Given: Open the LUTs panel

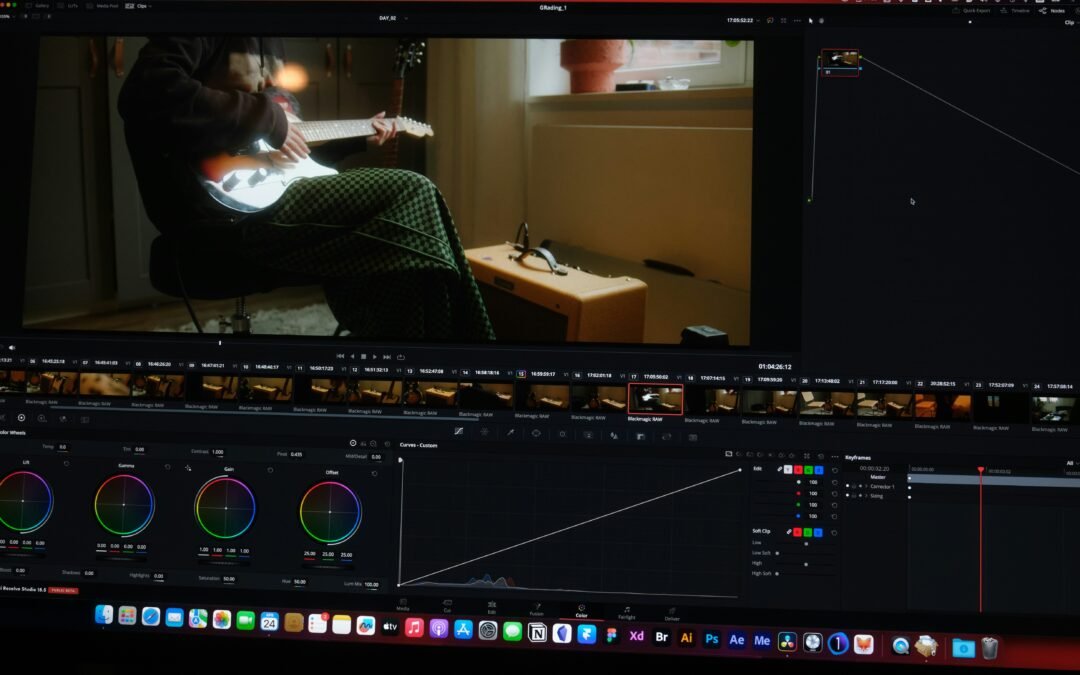Looking at the screenshot, I should [65, 5].
